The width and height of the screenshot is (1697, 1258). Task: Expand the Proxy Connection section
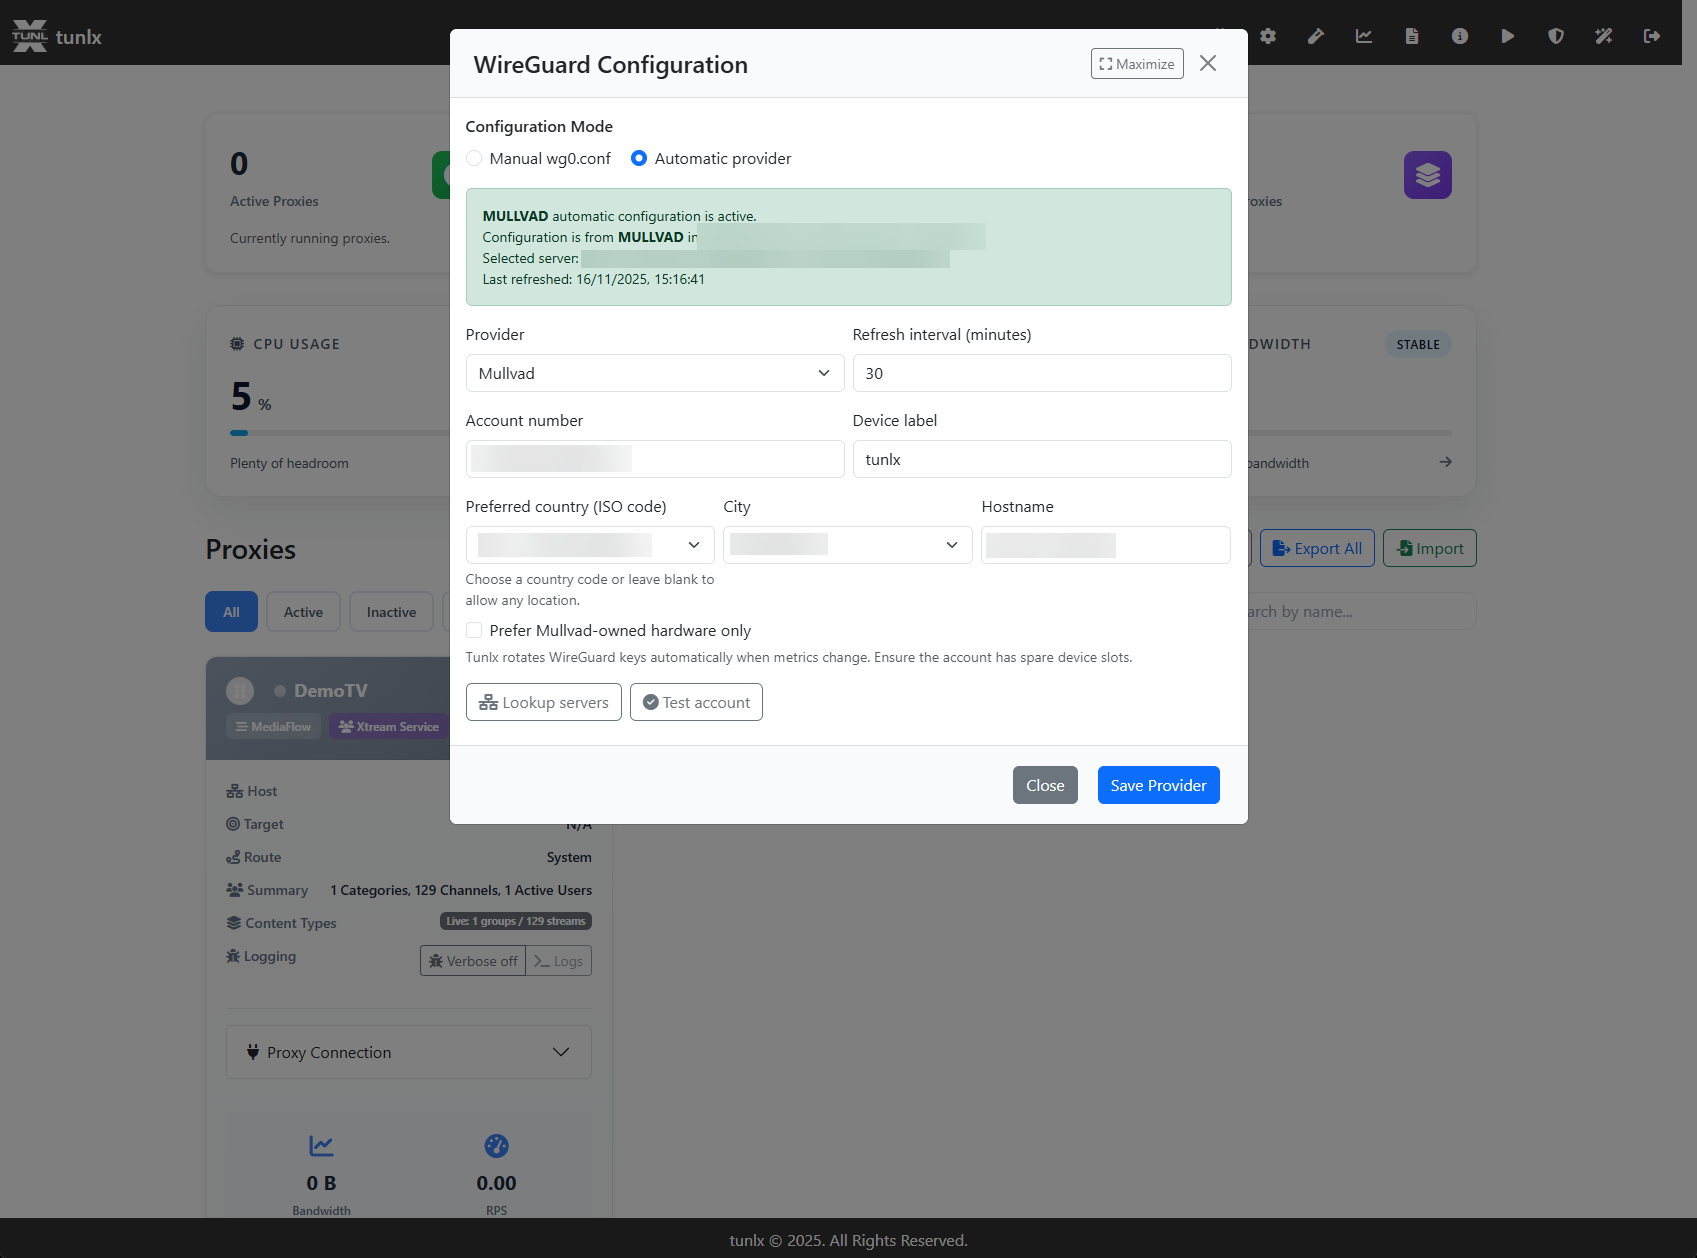tap(408, 1052)
